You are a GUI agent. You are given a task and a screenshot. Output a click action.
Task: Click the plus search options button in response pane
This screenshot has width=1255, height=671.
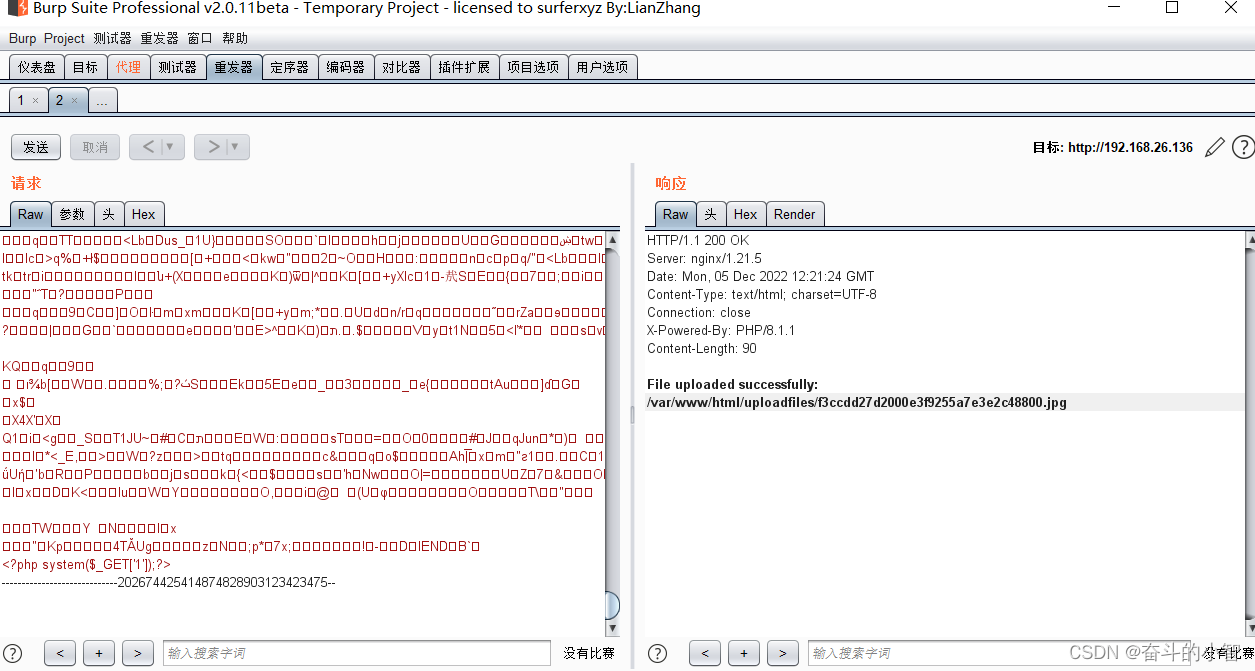point(744,653)
